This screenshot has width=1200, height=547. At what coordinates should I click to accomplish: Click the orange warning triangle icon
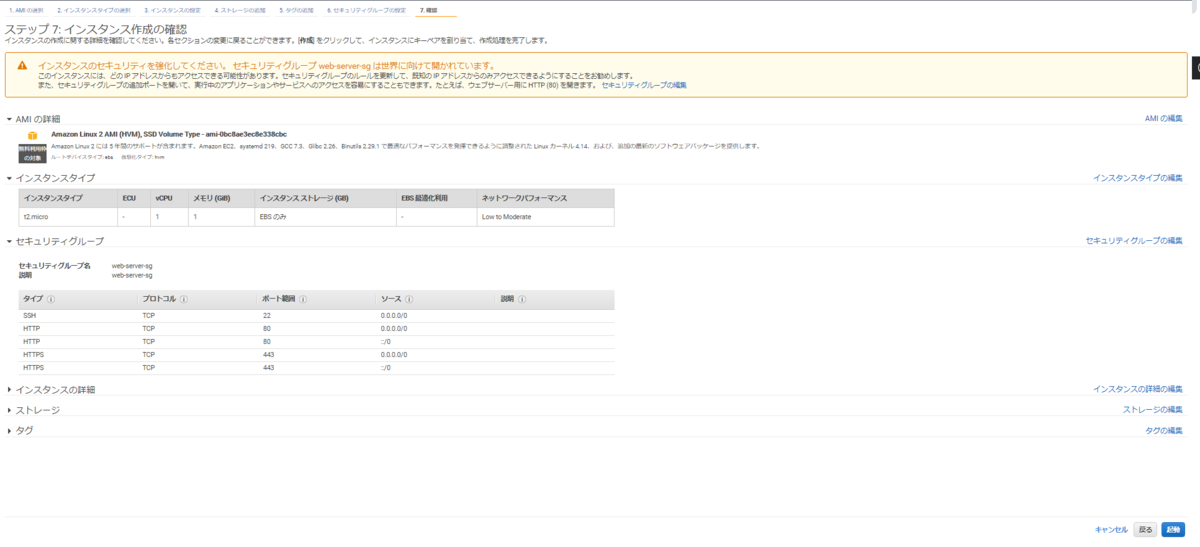[x=22, y=65]
